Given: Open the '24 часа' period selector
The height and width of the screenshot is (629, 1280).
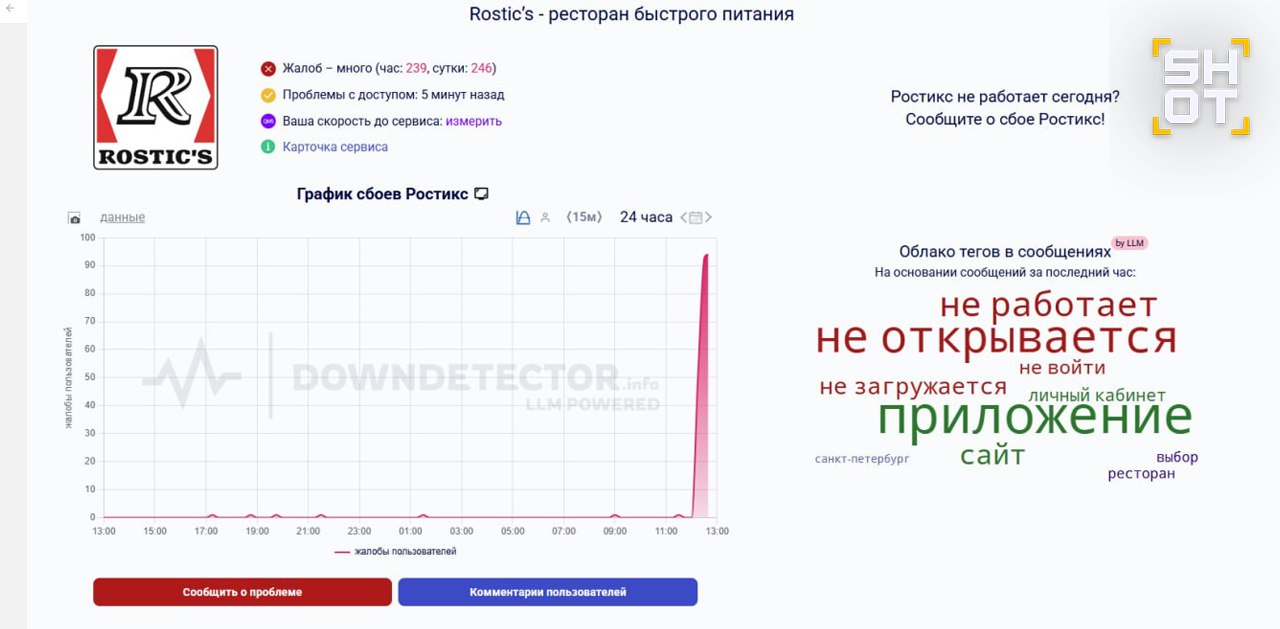Looking at the screenshot, I should coord(646,217).
